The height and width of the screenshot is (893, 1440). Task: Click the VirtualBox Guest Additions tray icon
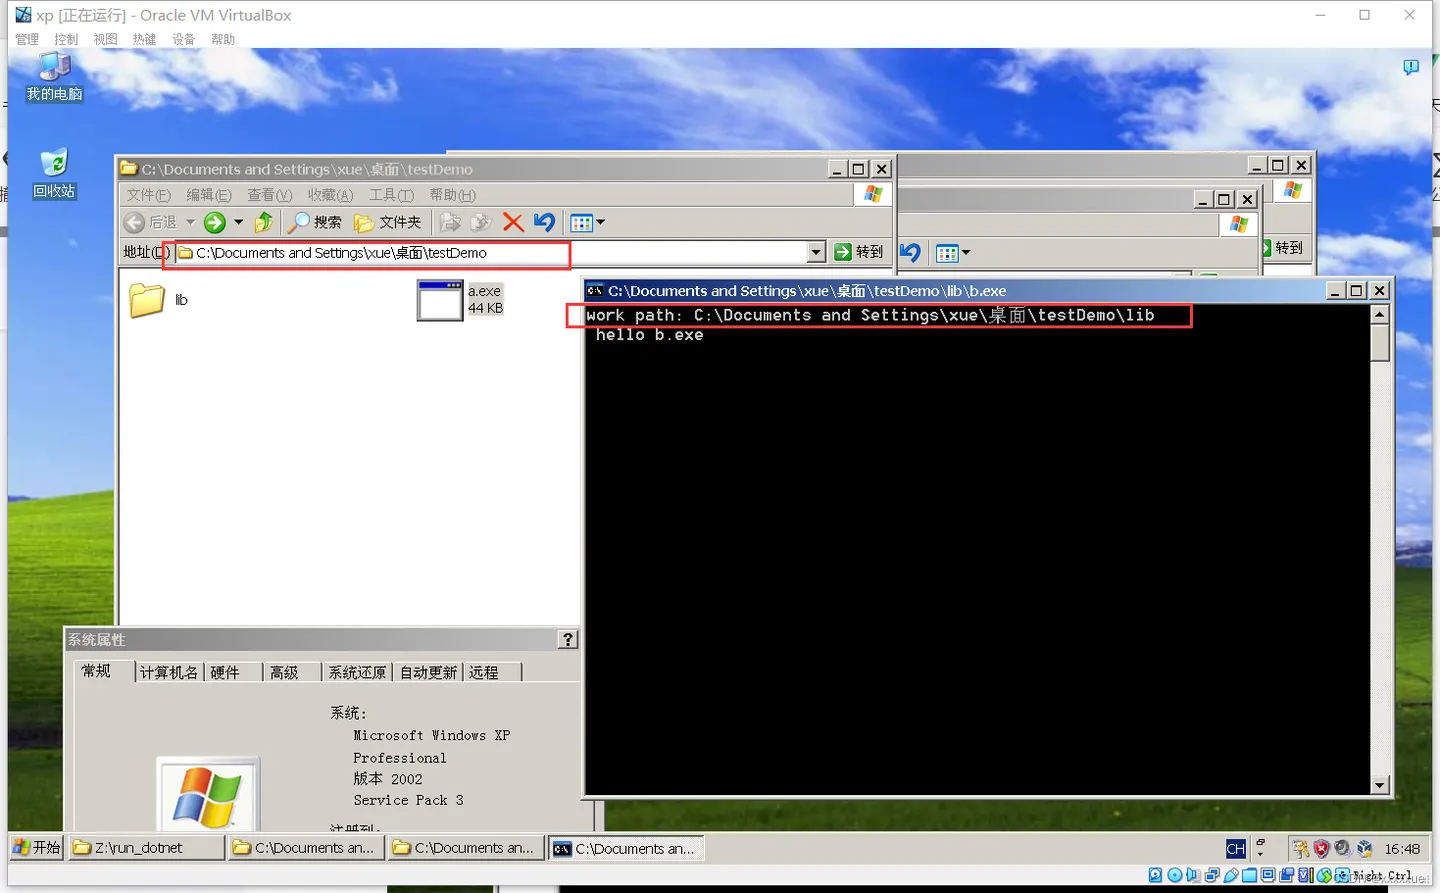(1364, 849)
